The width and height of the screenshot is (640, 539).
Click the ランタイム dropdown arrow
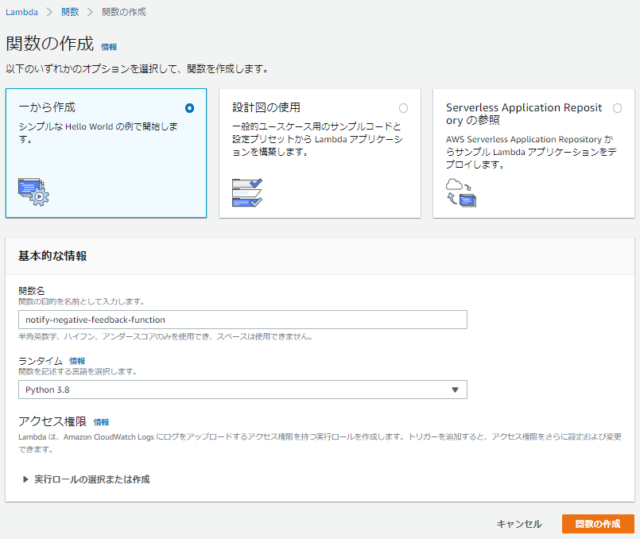(x=455, y=390)
